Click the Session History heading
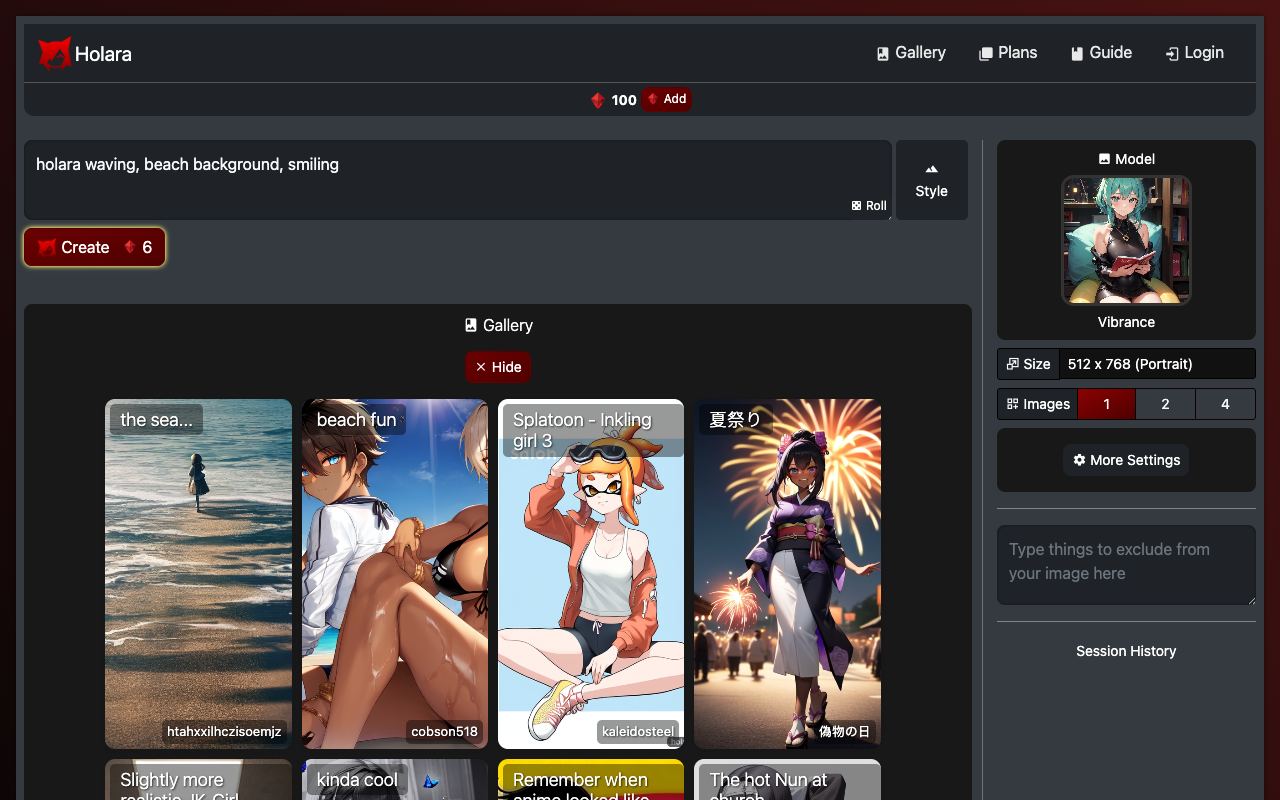Image resolution: width=1280 pixels, height=800 pixels. point(1126,651)
